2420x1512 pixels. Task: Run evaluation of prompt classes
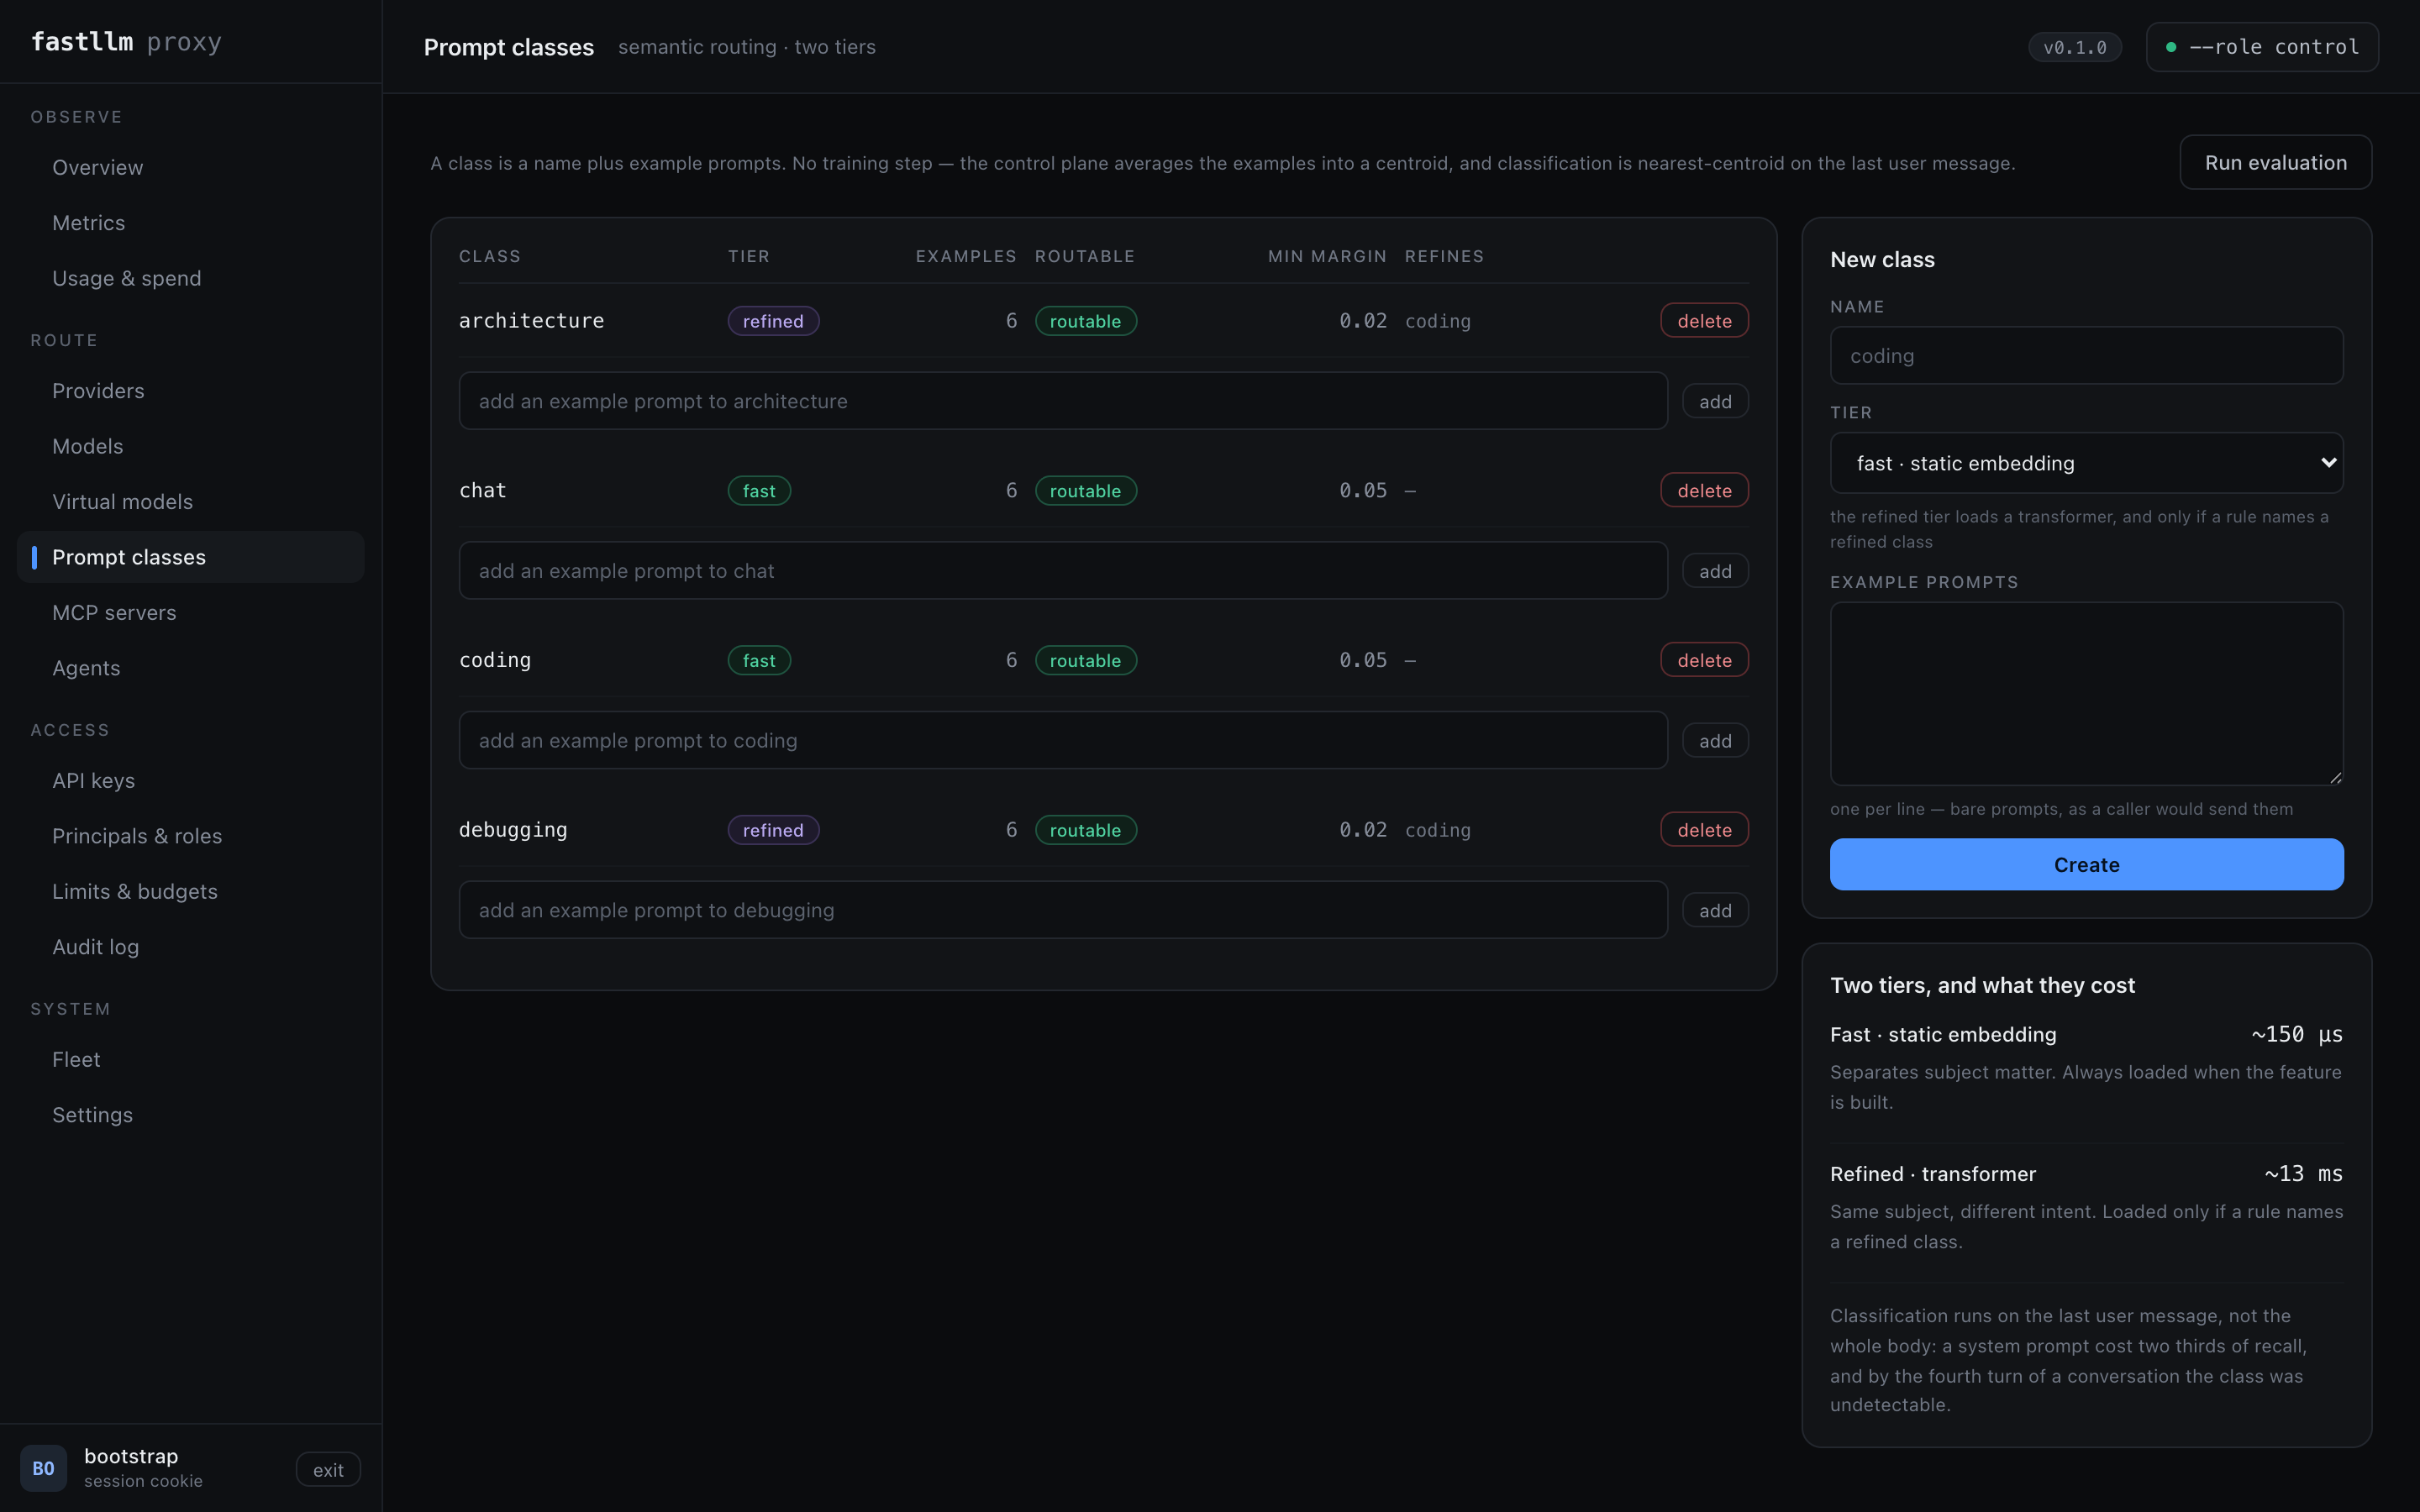(2275, 162)
